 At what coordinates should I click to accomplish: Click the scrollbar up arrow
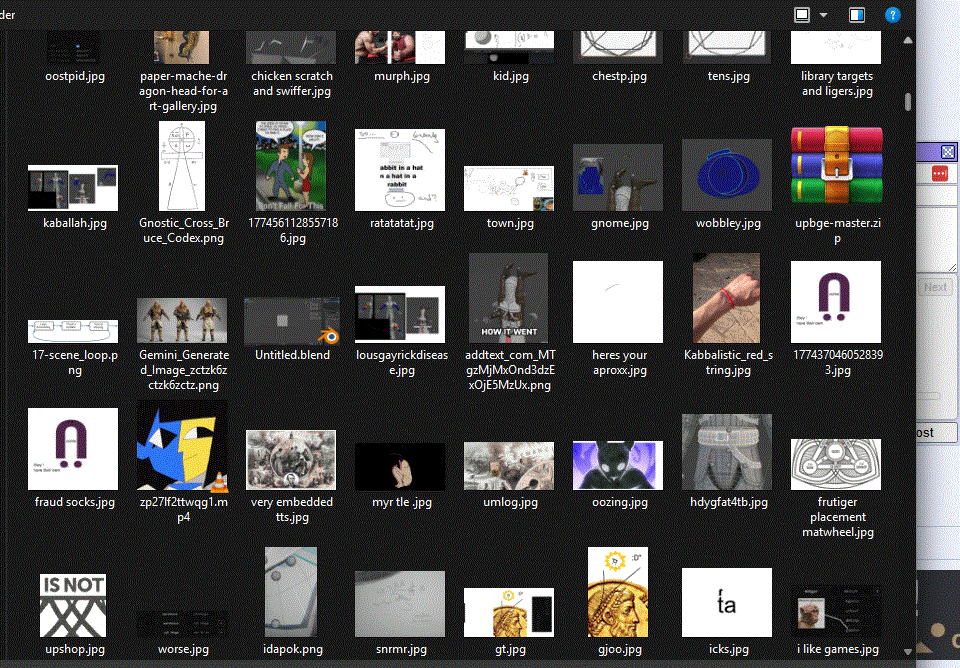908,40
